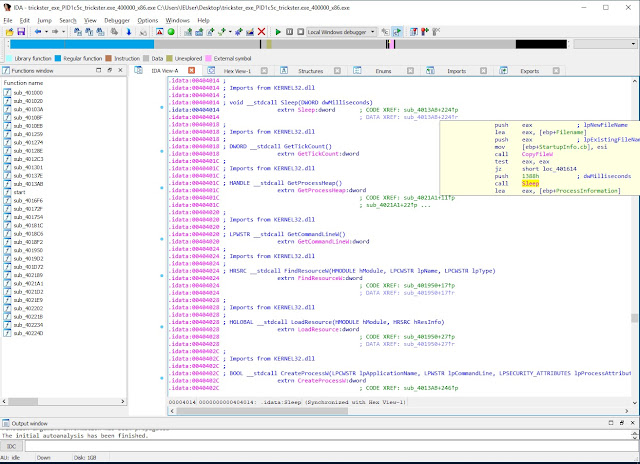The image size is (640, 464).
Task: Switch to the Imports tab
Action: (x=455, y=72)
